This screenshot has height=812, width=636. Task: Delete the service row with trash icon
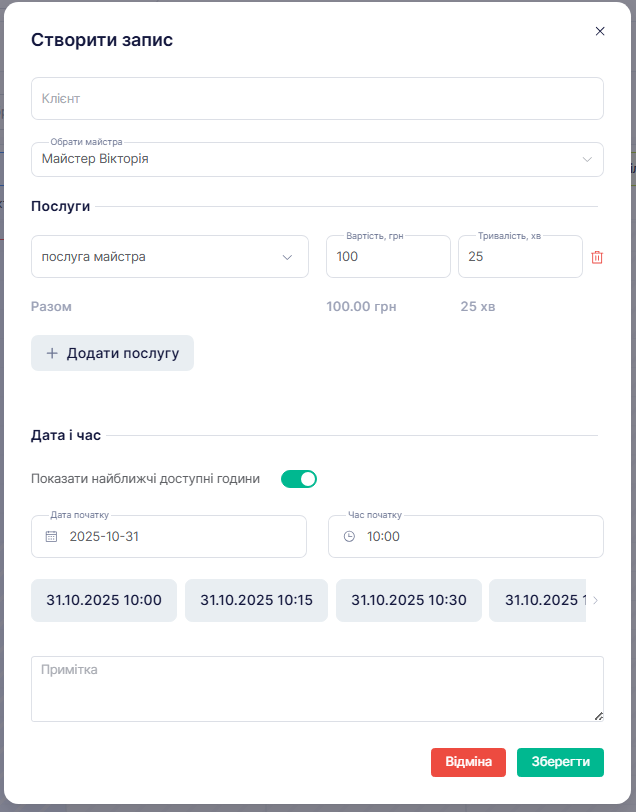tap(597, 257)
